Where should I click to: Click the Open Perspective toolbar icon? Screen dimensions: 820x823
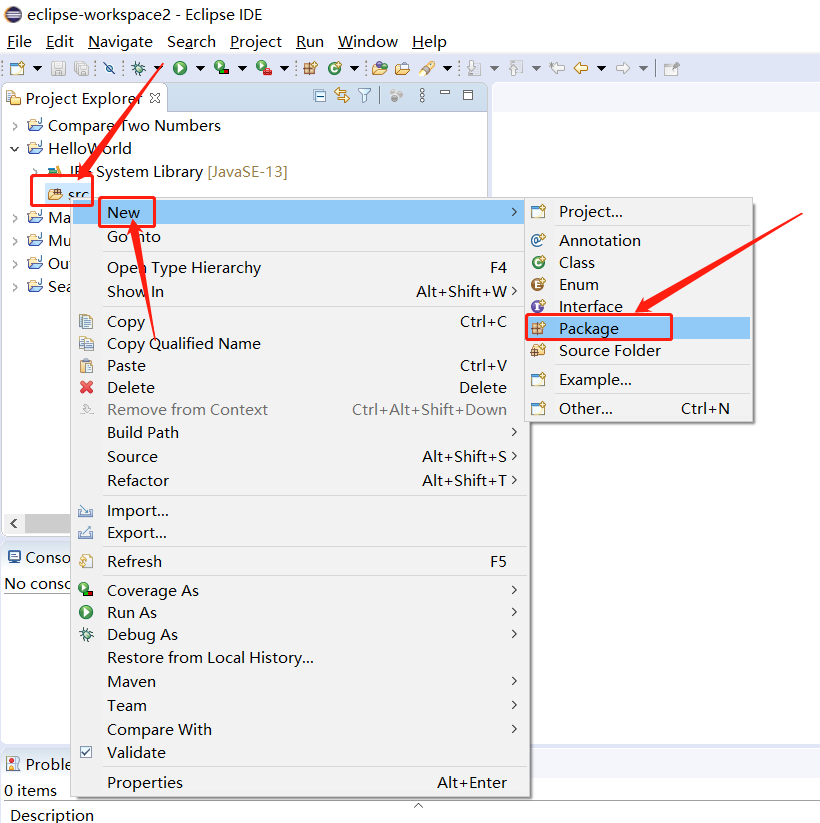pyautogui.click(x=671, y=69)
